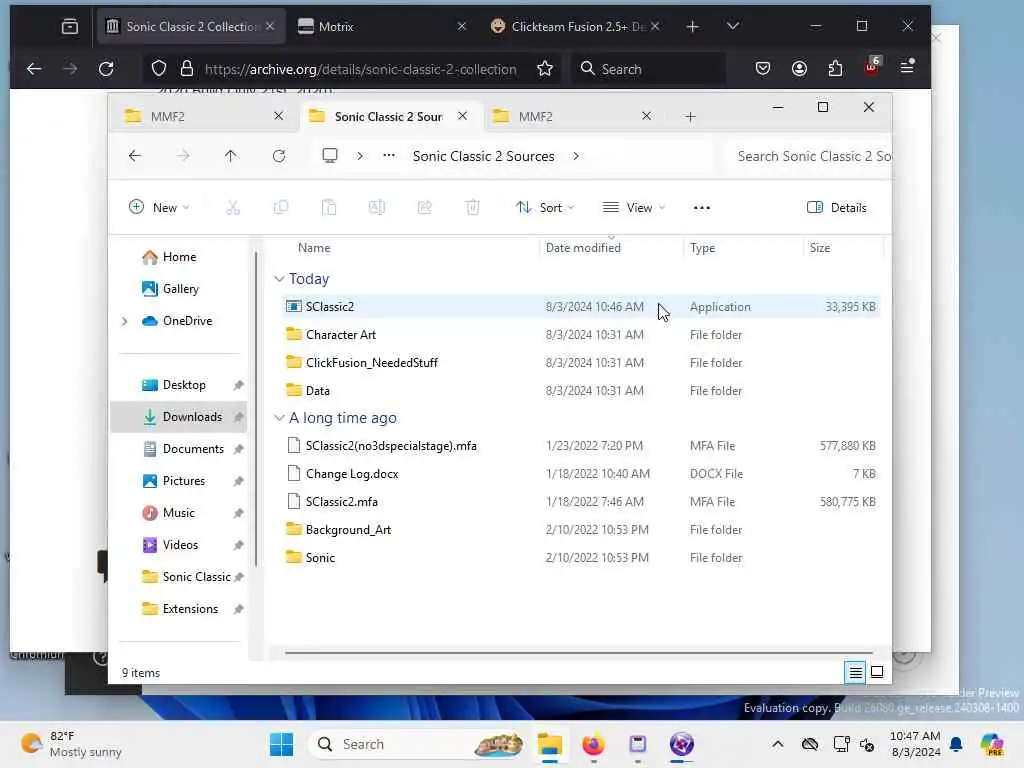Open the See more ellipsis in Explorer toolbar

(x=701, y=208)
